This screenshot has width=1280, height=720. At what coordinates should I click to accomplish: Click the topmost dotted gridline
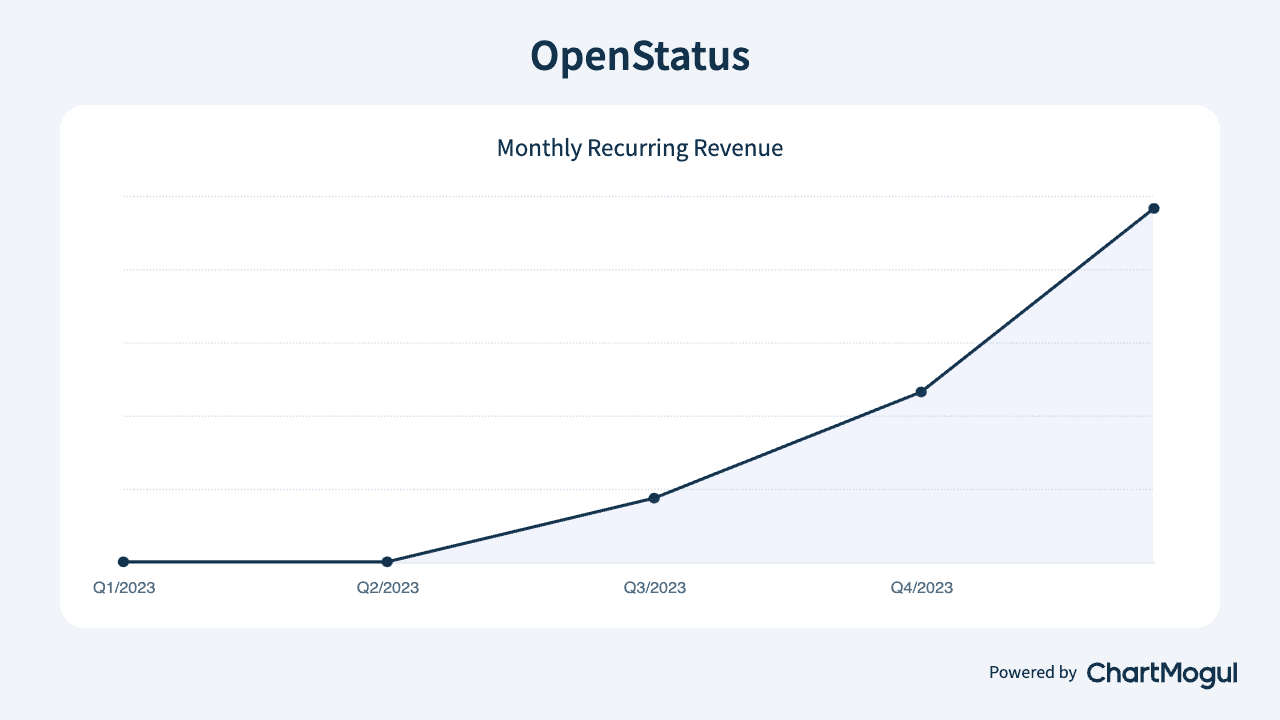pyautogui.click(x=640, y=195)
